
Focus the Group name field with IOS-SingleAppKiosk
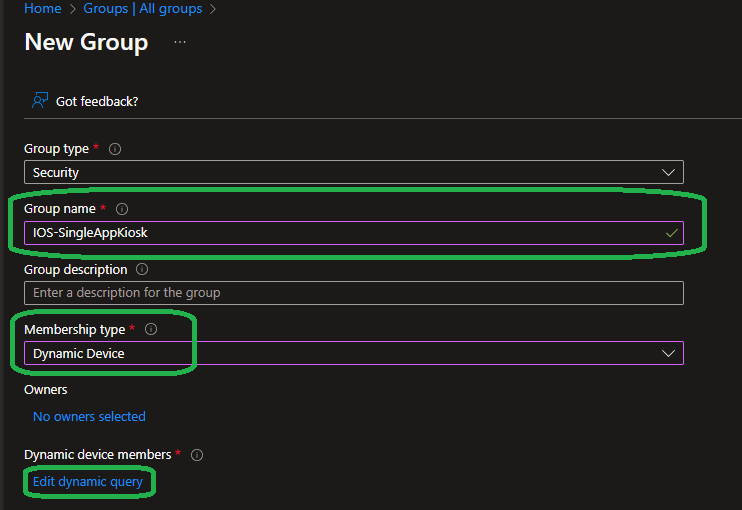340,233
